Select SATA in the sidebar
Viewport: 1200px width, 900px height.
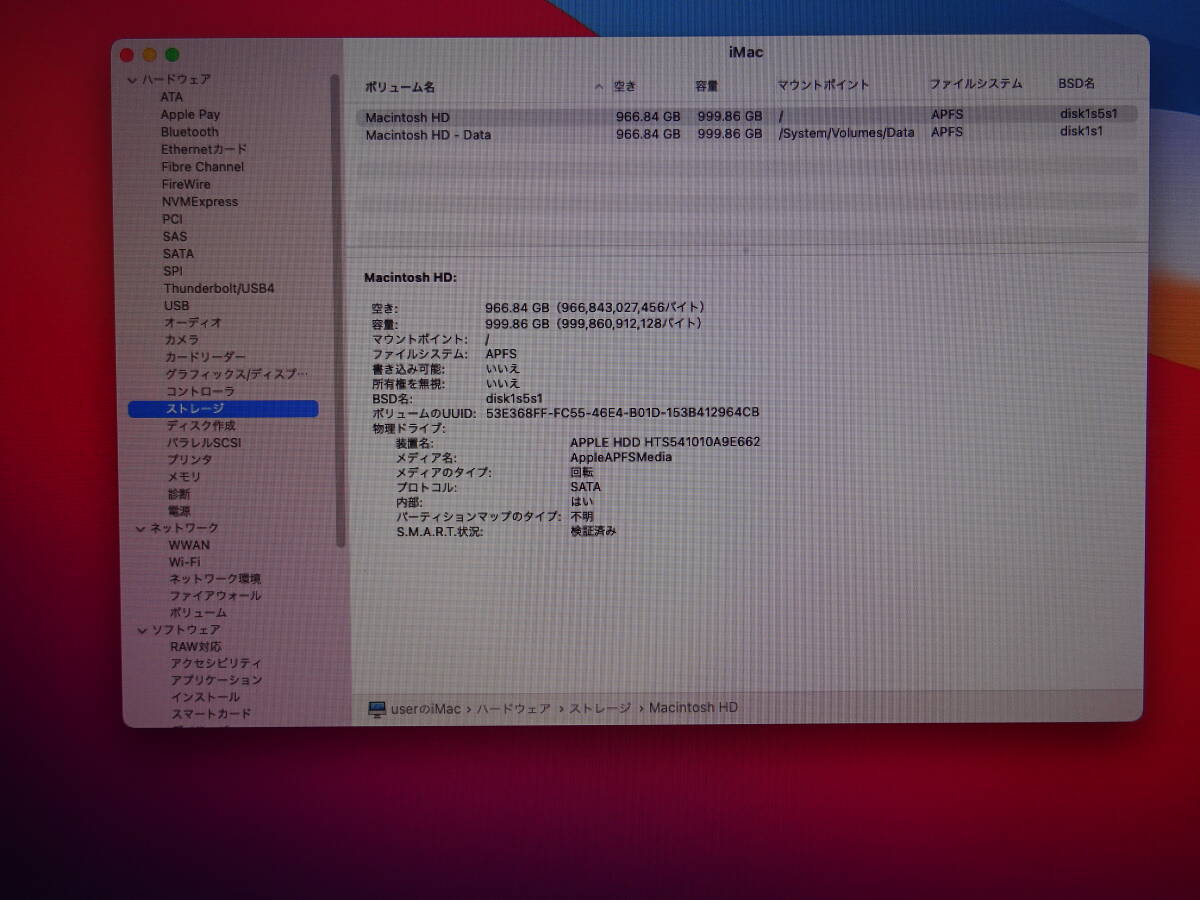(x=178, y=253)
